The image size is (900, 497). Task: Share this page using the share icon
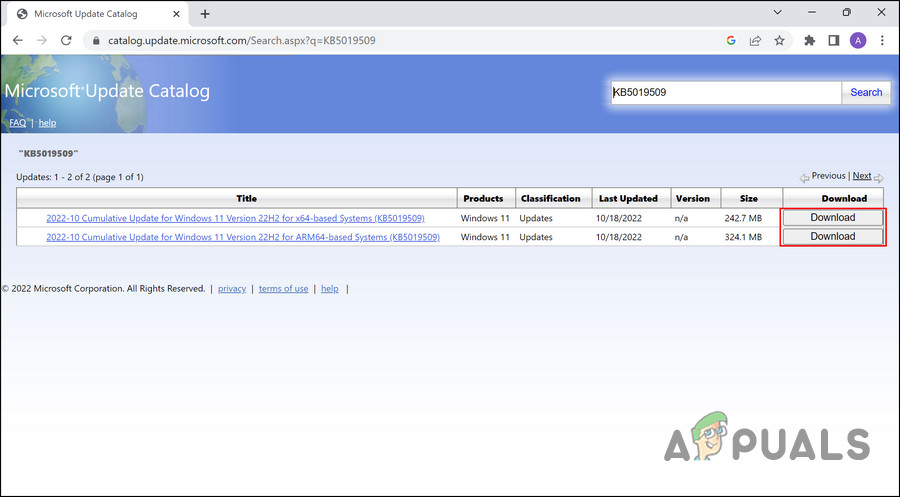click(x=754, y=41)
